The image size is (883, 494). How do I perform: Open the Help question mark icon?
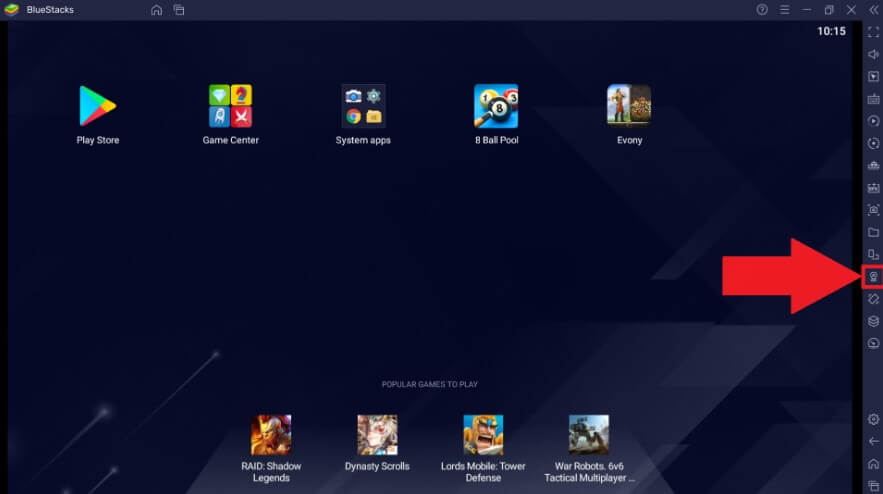(762, 10)
